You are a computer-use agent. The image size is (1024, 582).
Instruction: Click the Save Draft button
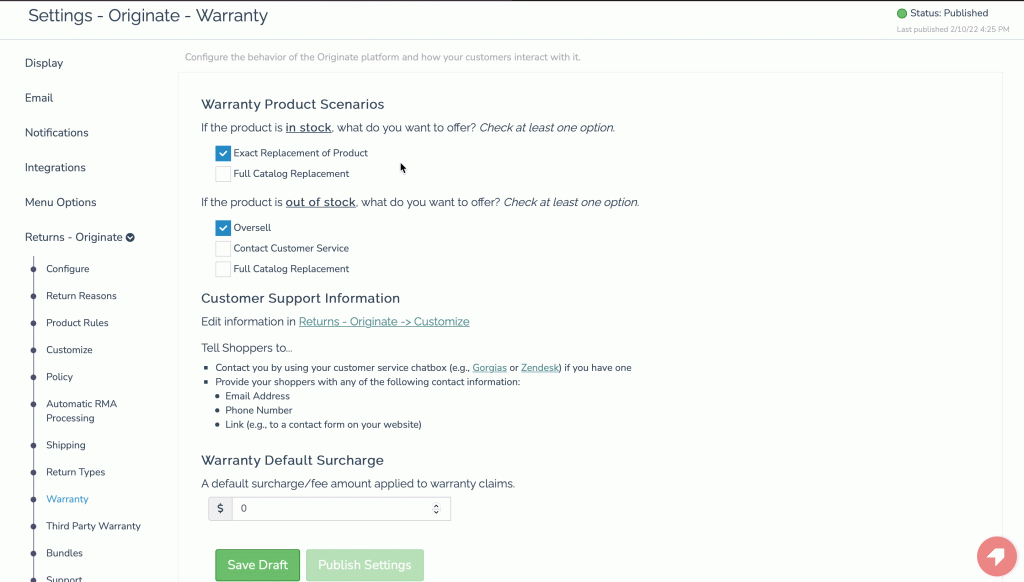point(257,565)
